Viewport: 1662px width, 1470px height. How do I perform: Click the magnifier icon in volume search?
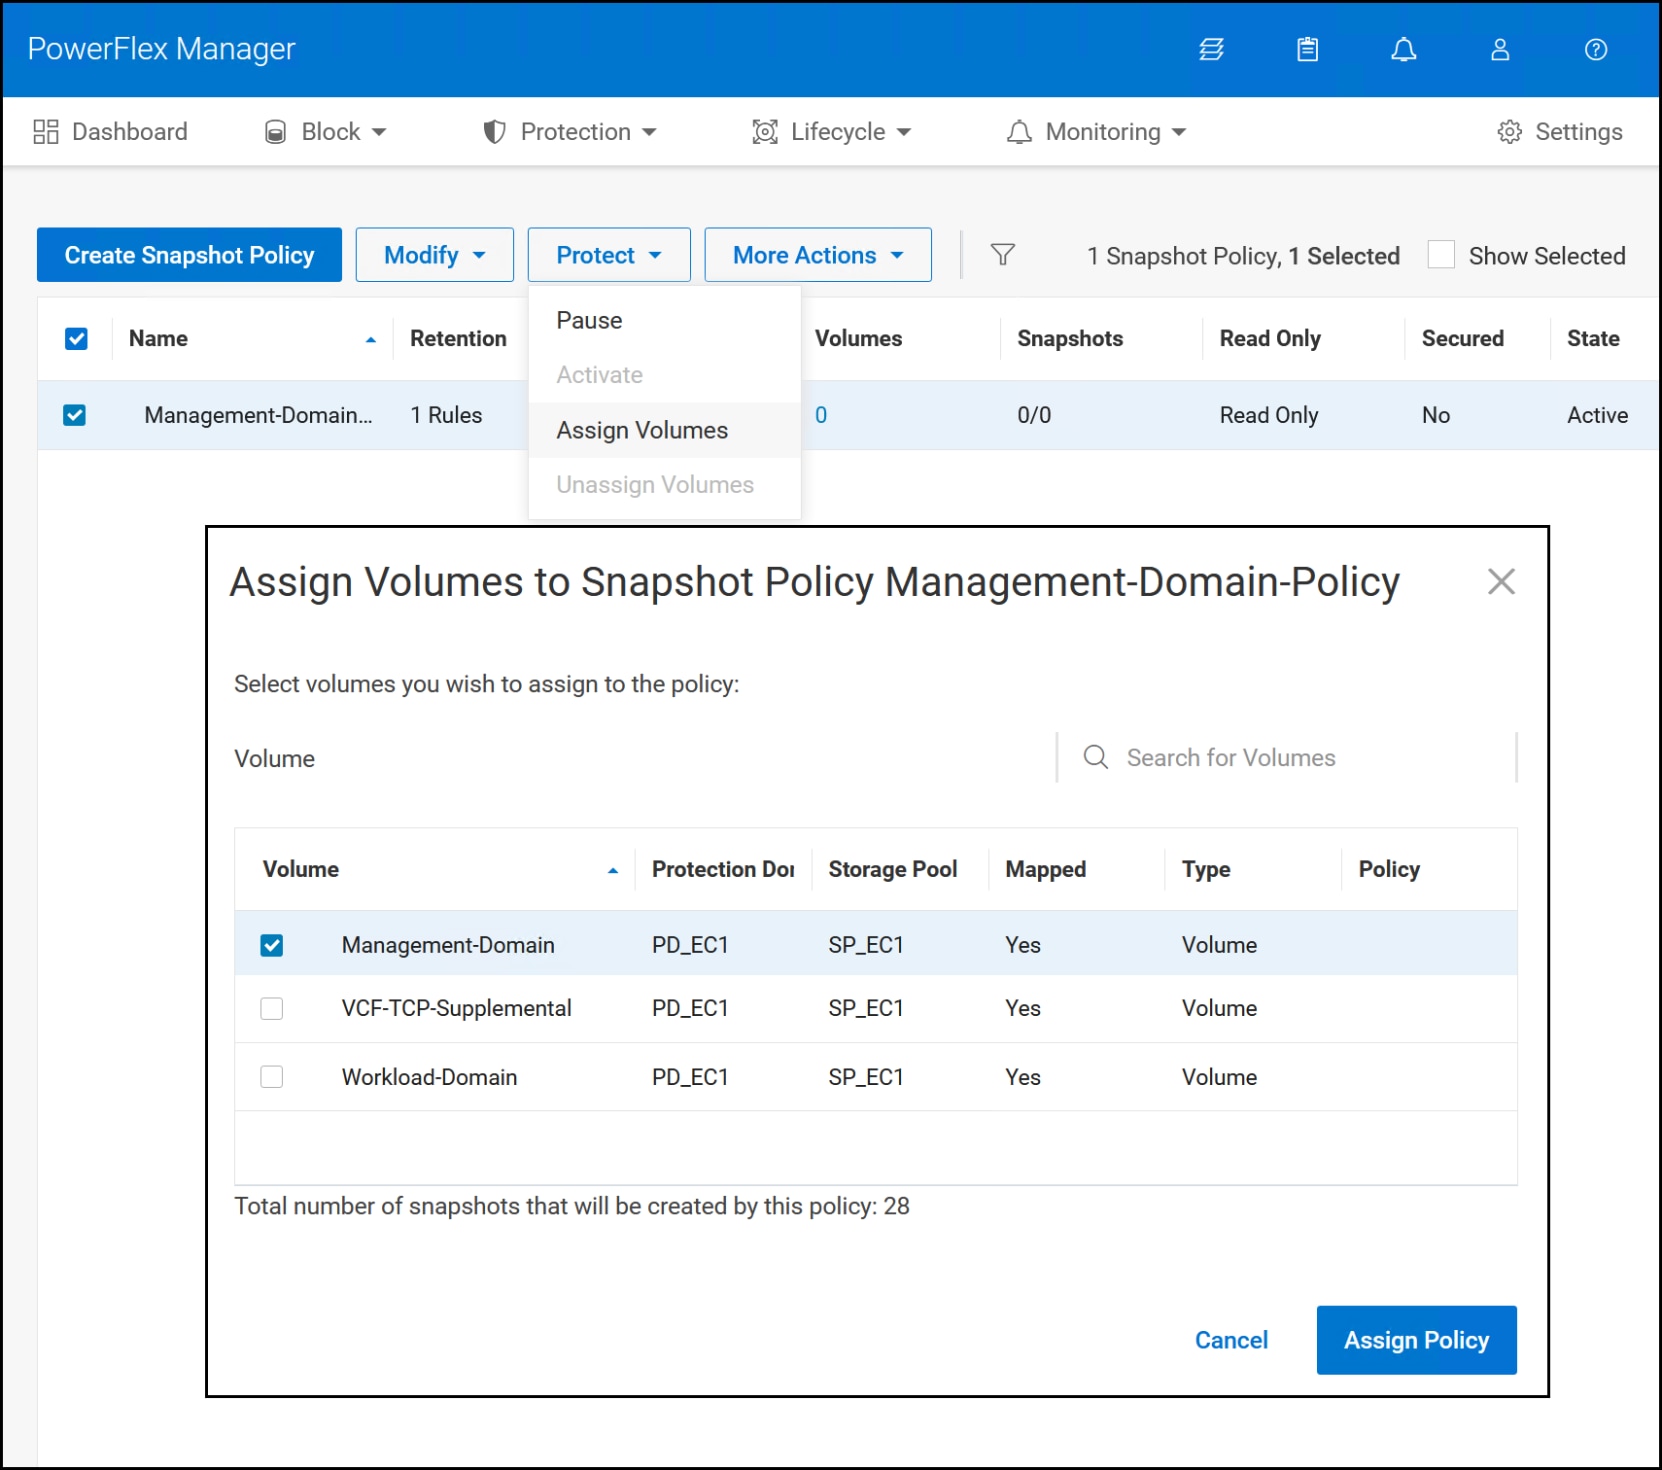(1095, 757)
